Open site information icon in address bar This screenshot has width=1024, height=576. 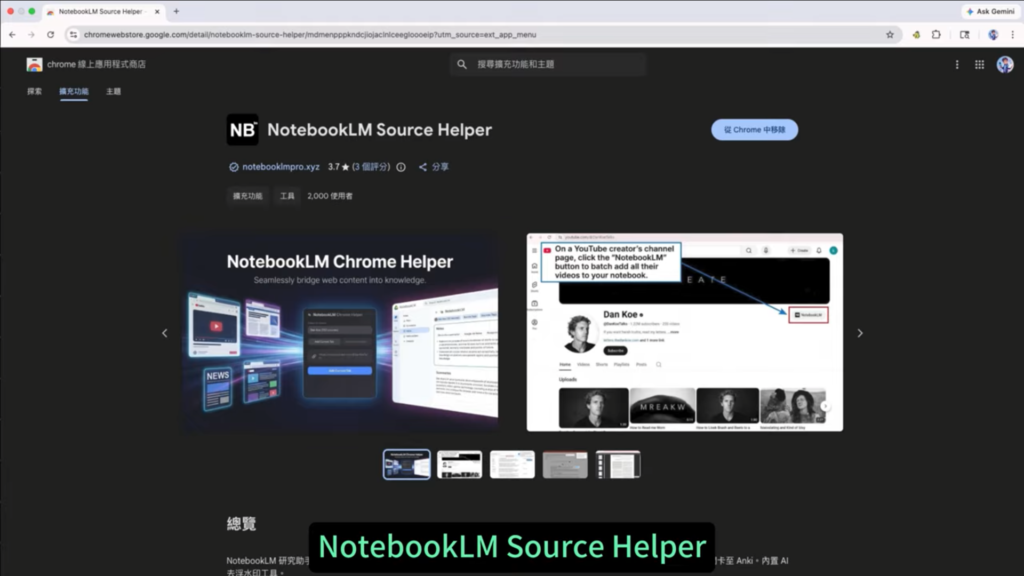tap(73, 35)
